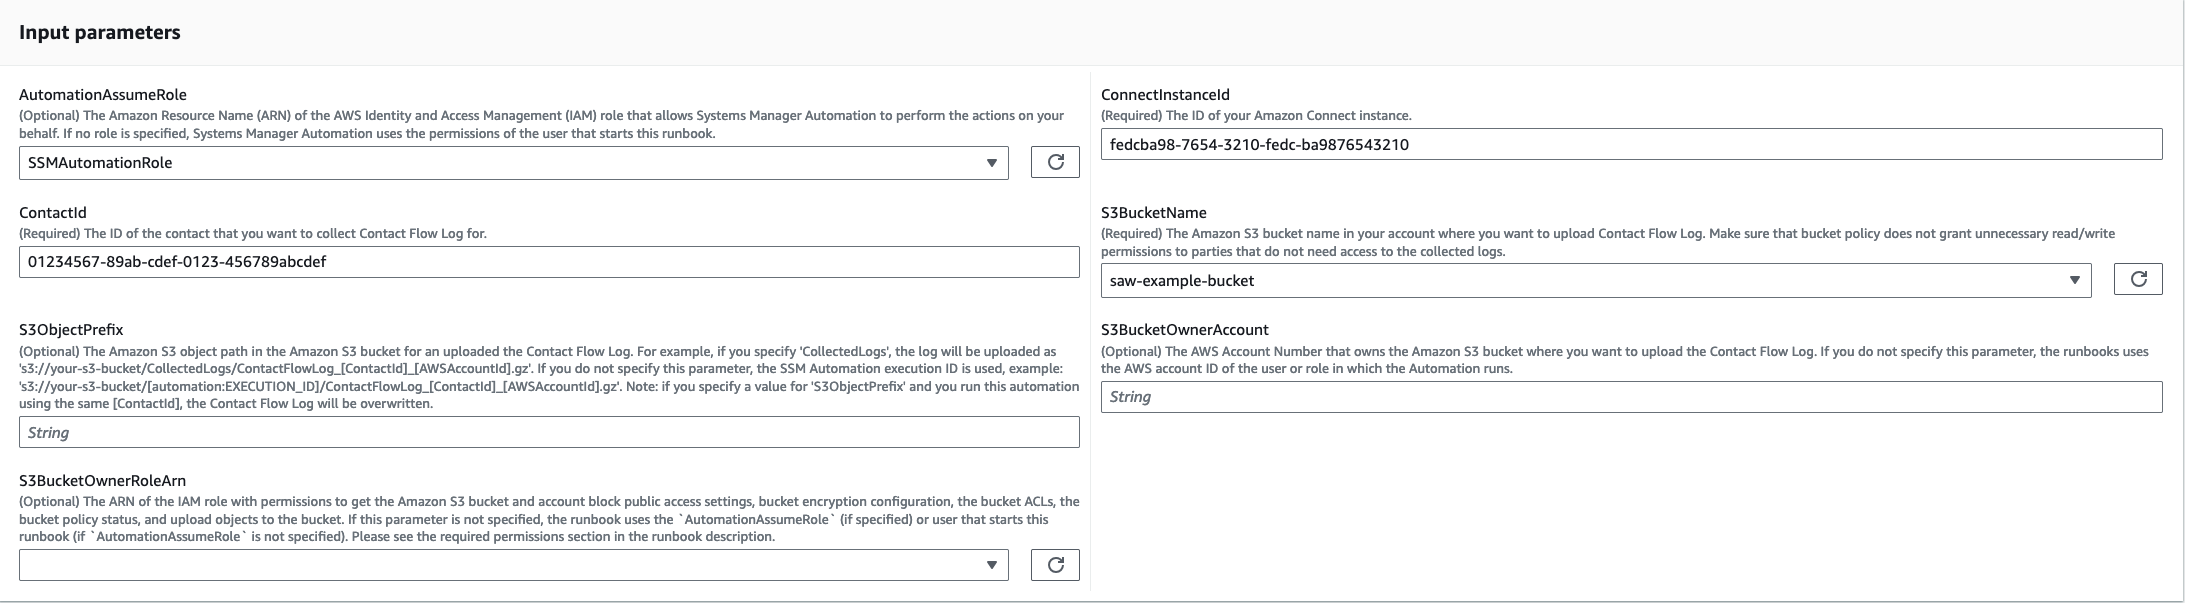Screen dimensions: 2185x603
Task: Expand the saw-example-bucket dropdown
Action: click(1595, 281)
